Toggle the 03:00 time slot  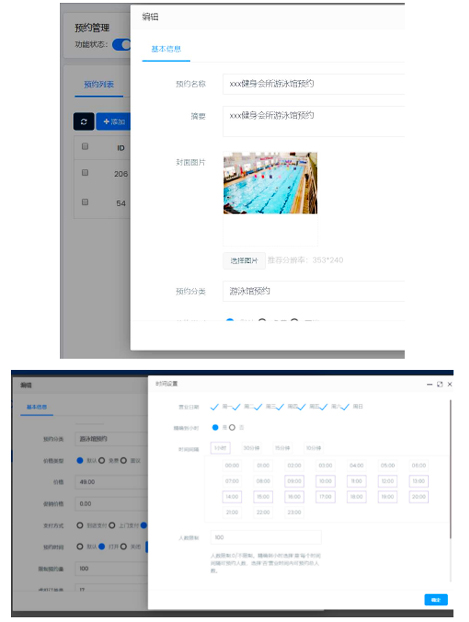click(325, 465)
